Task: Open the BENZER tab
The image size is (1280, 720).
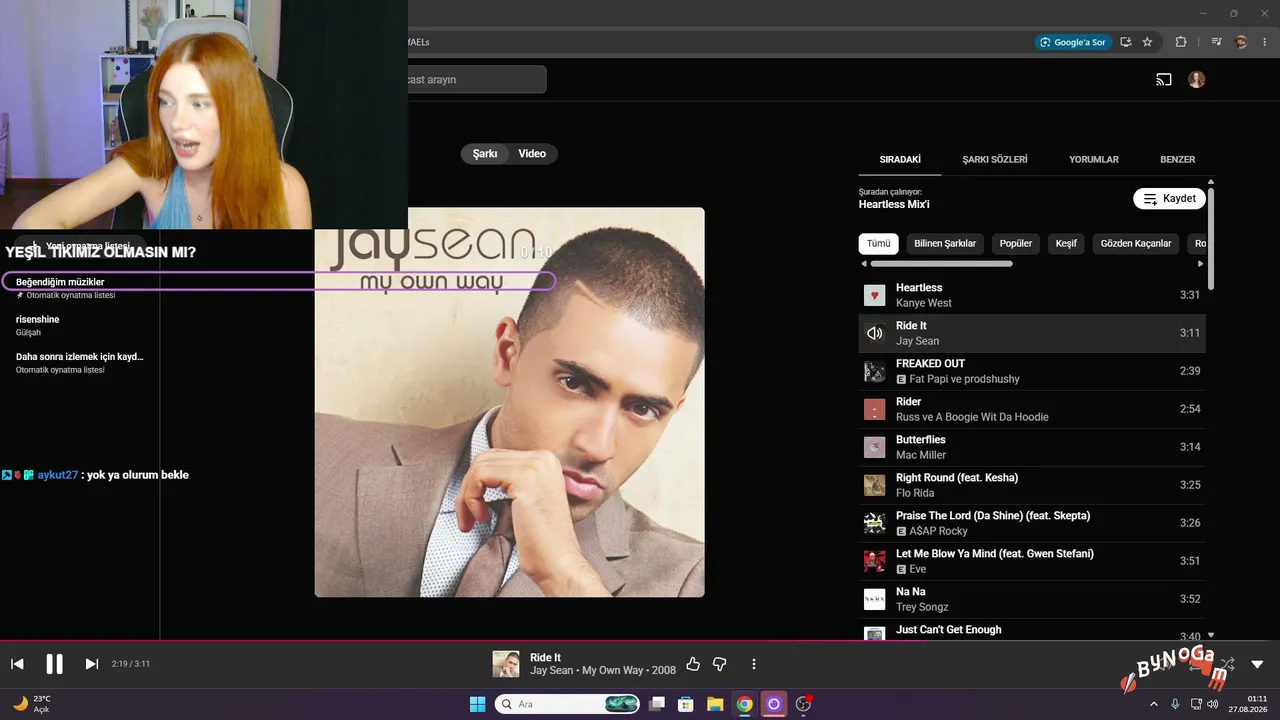Action: 1177,160
